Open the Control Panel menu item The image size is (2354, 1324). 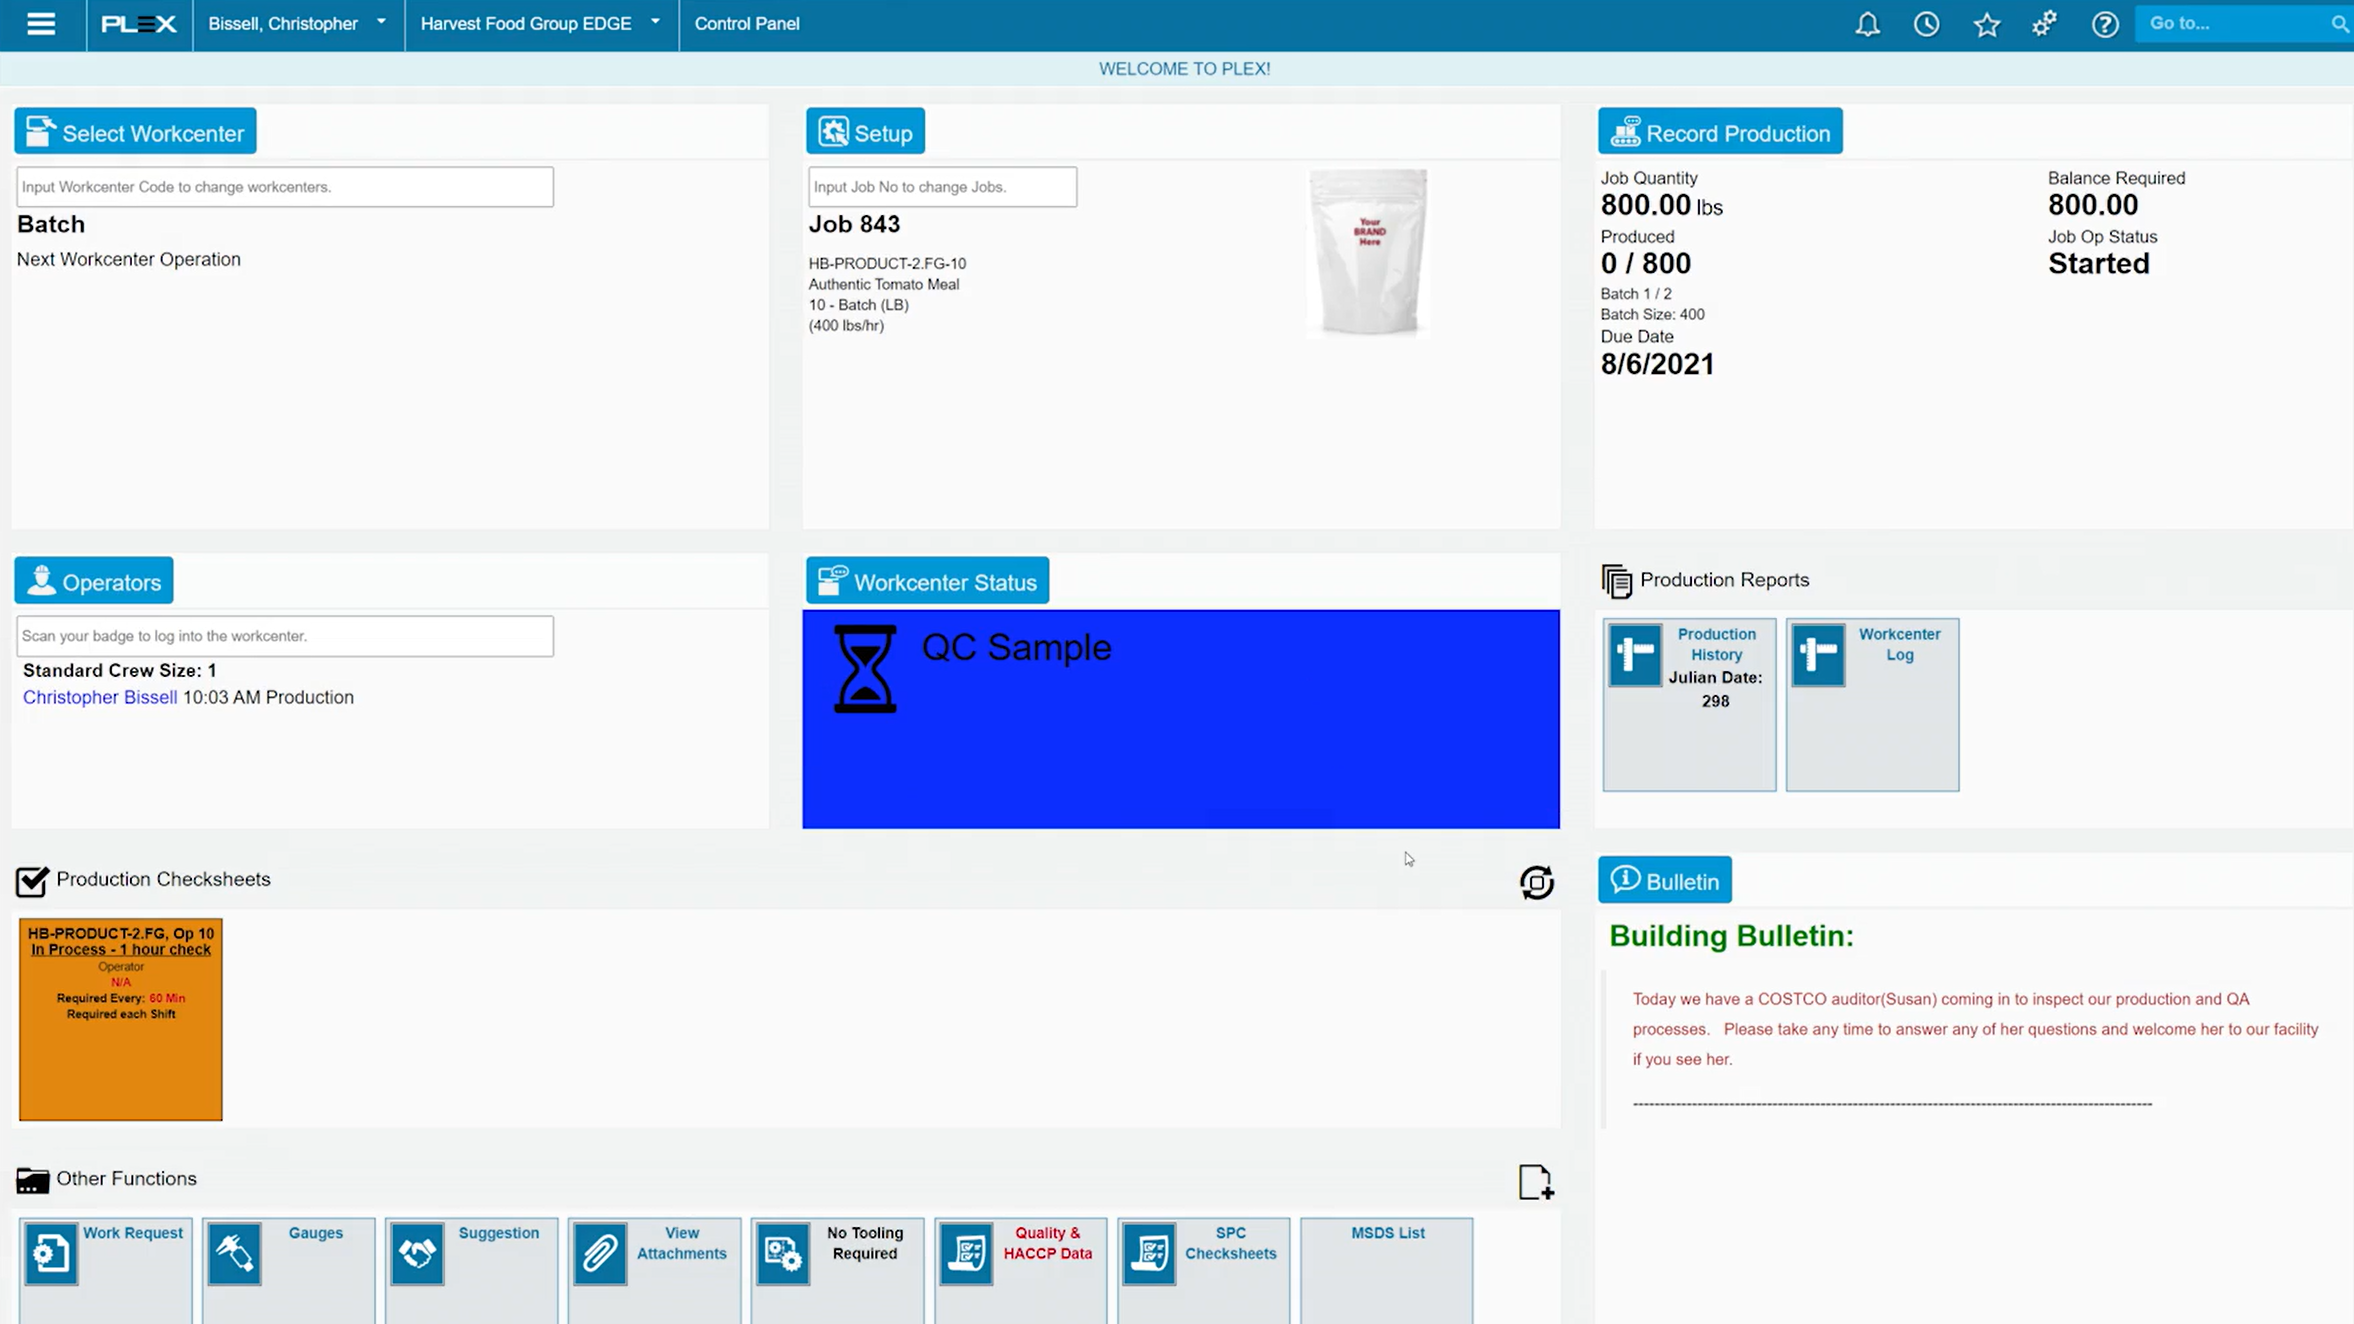point(746,24)
